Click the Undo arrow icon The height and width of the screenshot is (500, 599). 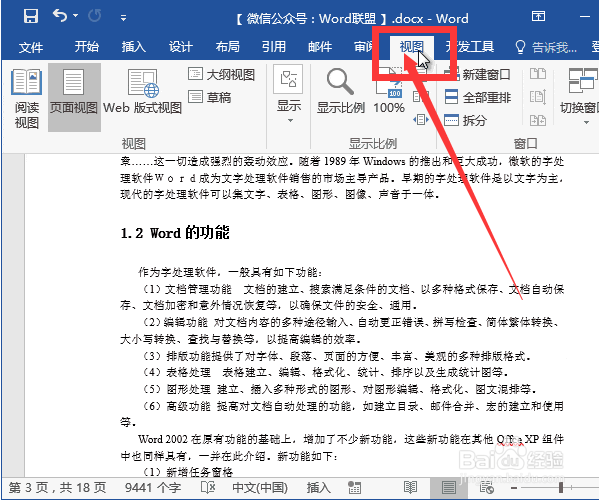pos(60,16)
